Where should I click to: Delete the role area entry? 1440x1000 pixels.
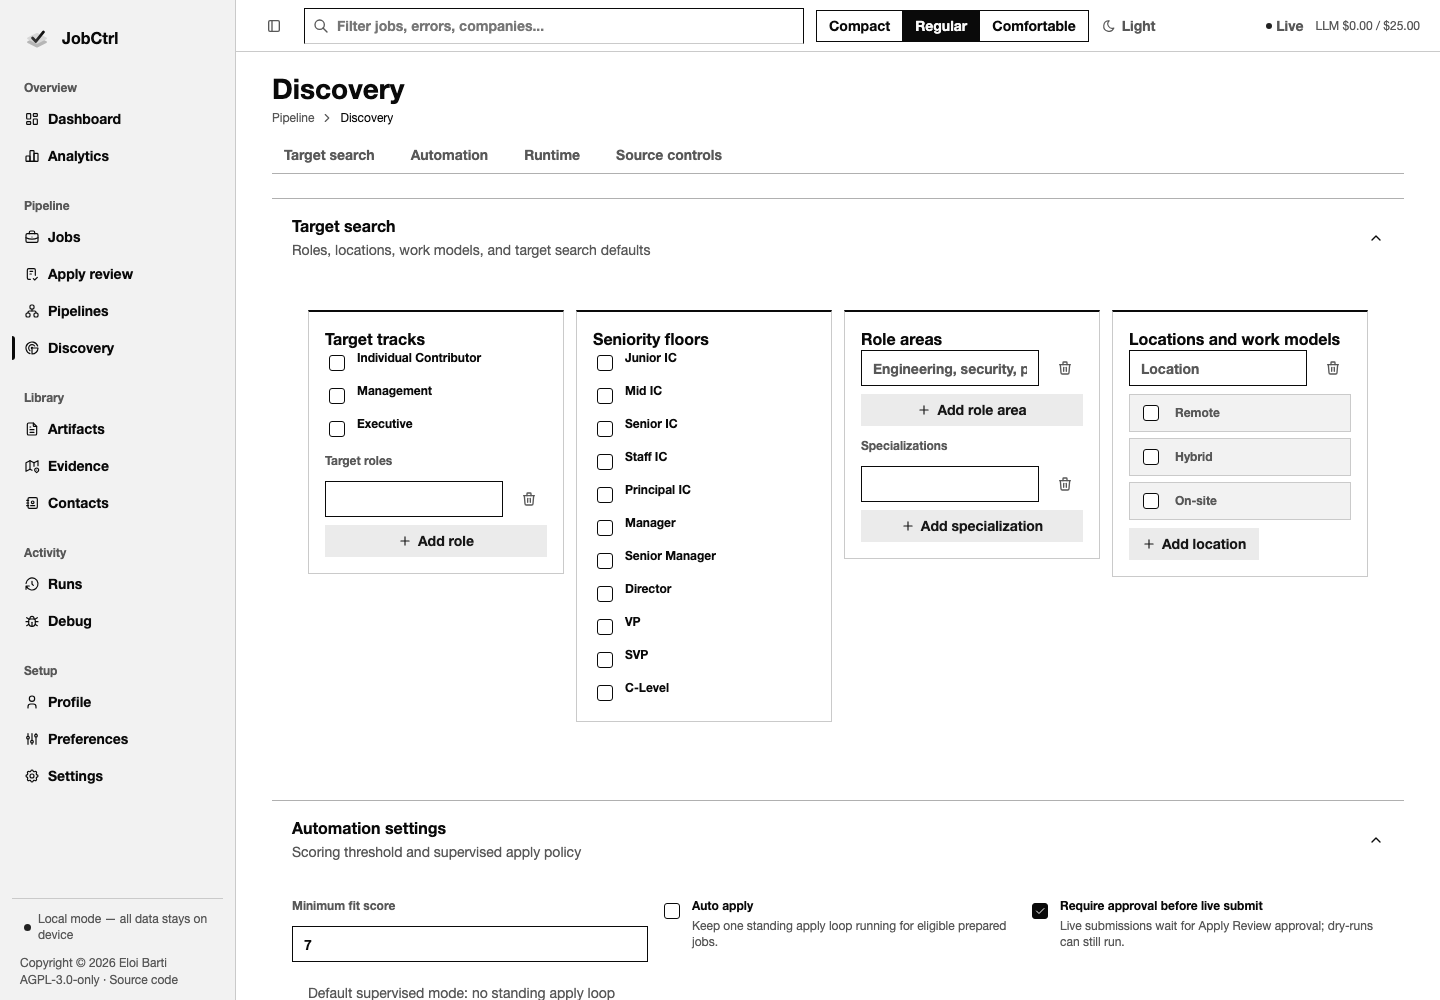tap(1065, 368)
